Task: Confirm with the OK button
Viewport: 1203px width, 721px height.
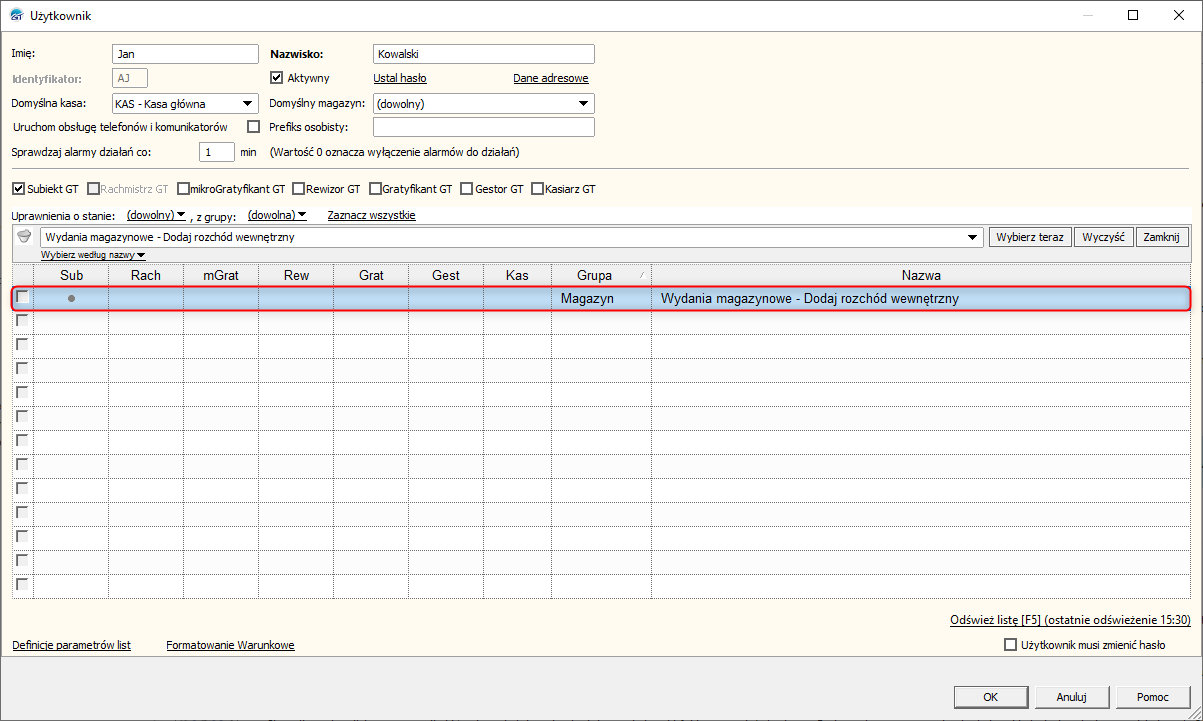Action: coord(990,697)
